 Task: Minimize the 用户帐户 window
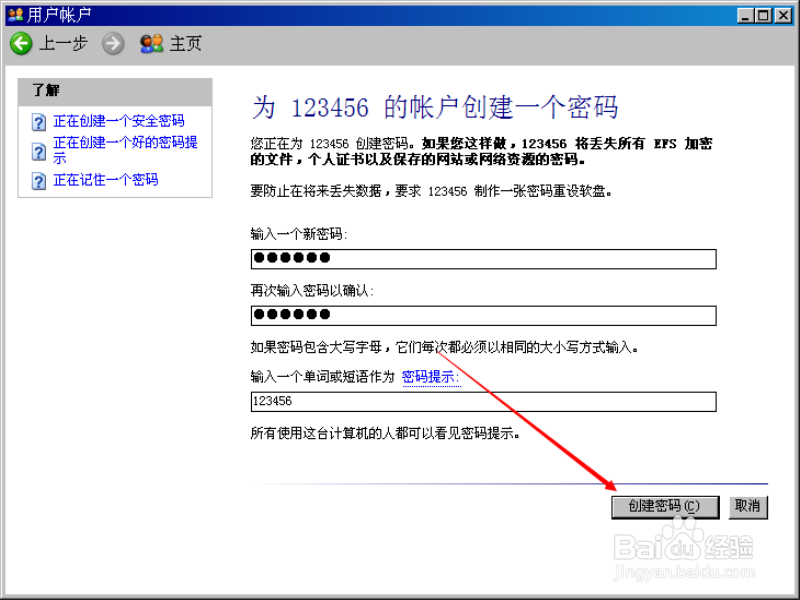(x=745, y=15)
